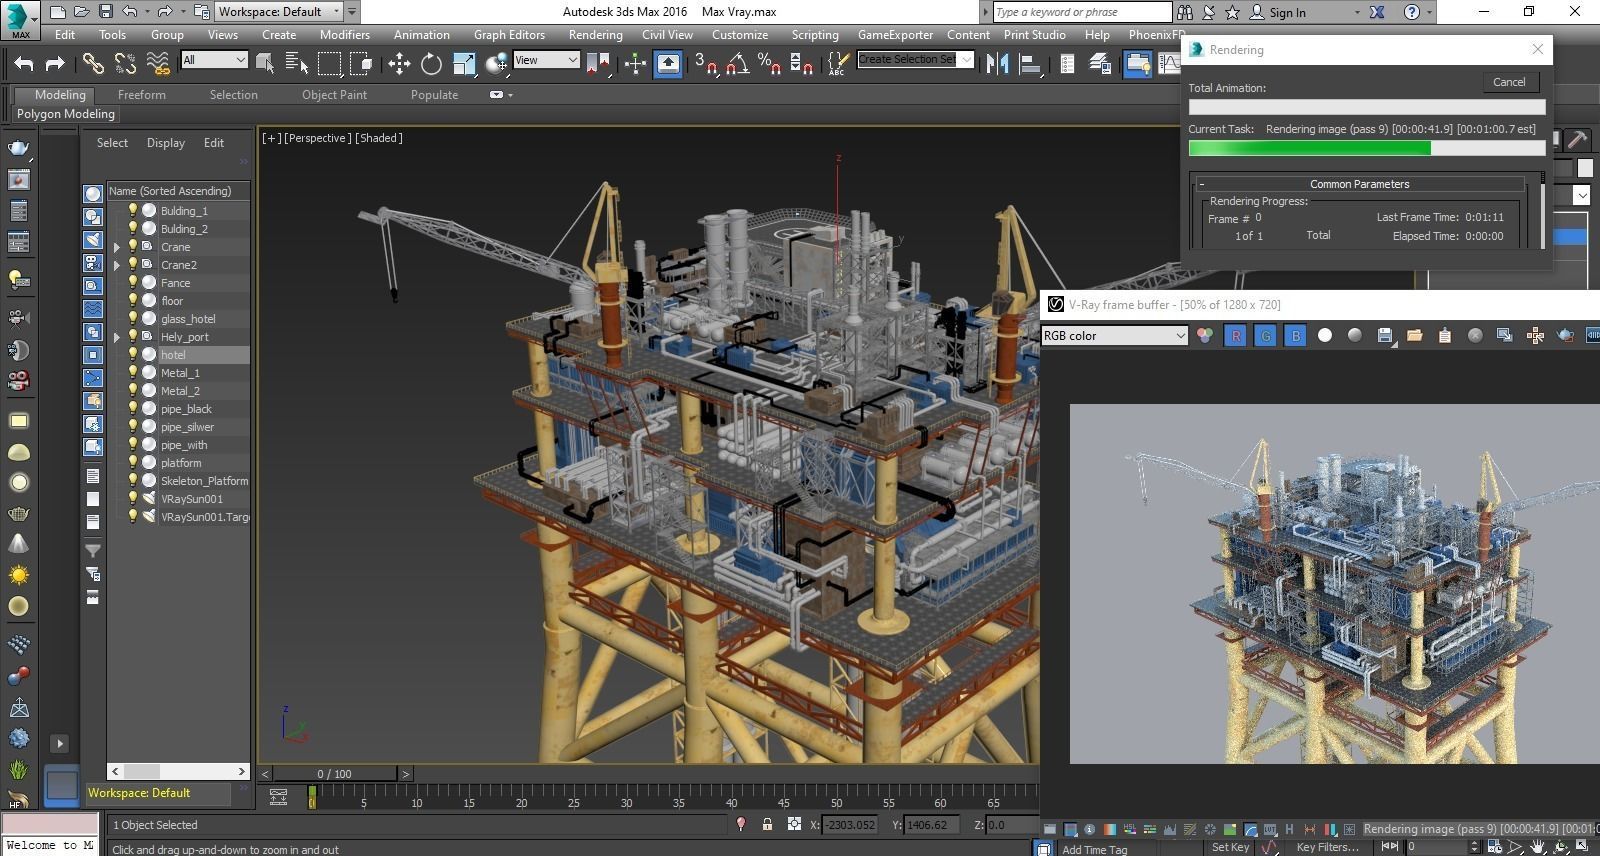
Task: Pick the Rectangular Selection Region tool
Action: click(329, 63)
